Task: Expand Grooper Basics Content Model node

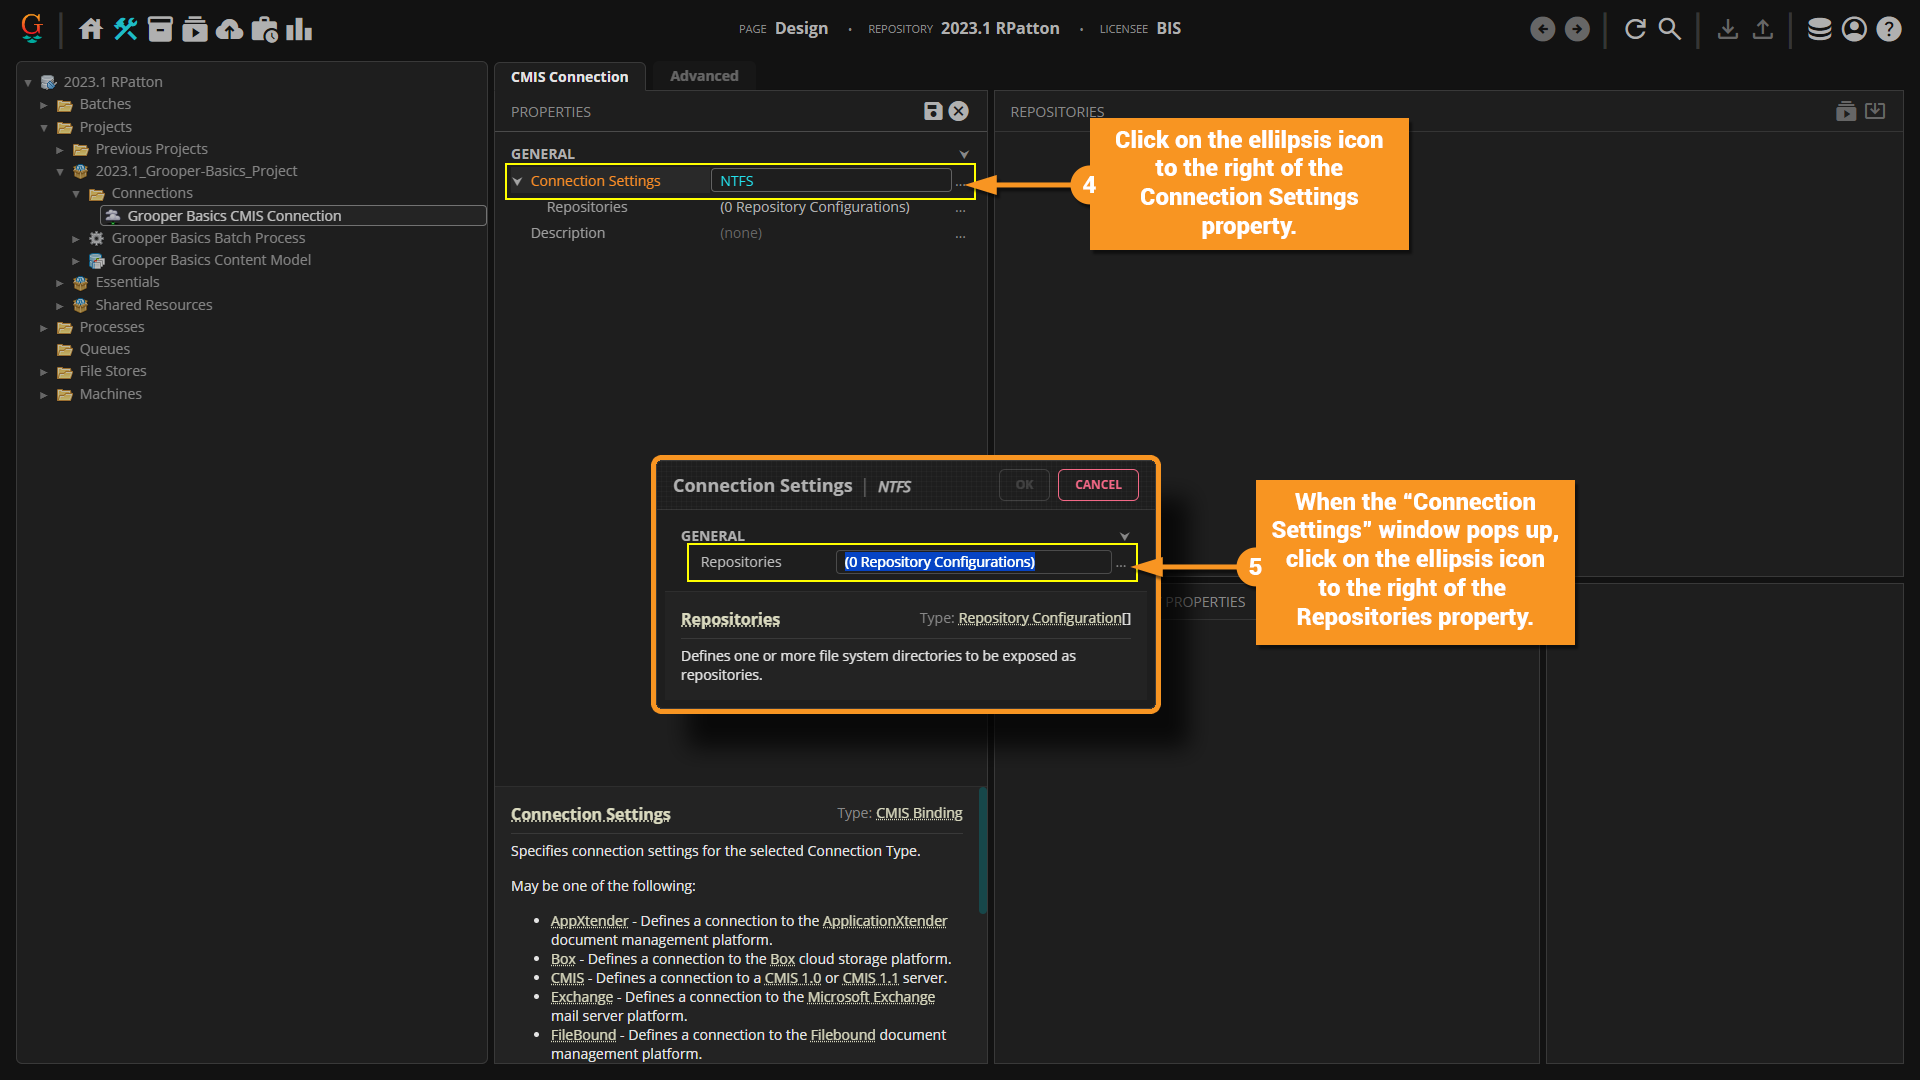Action: 76,260
